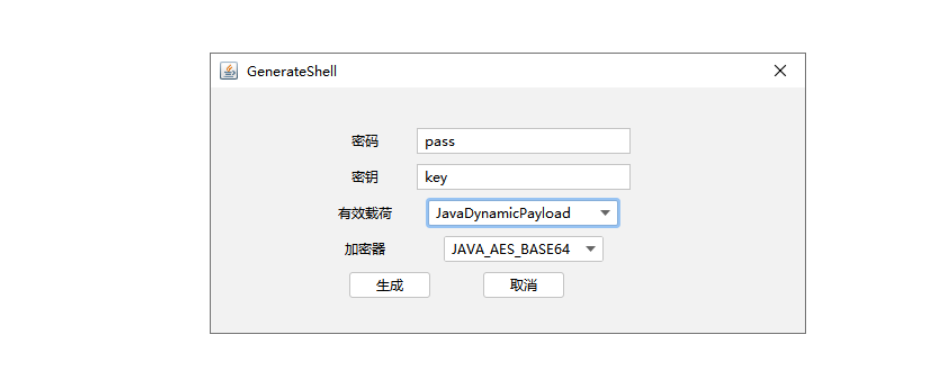Click the Java coffee cup window icon
The width and height of the screenshot is (925, 379).
[228, 71]
